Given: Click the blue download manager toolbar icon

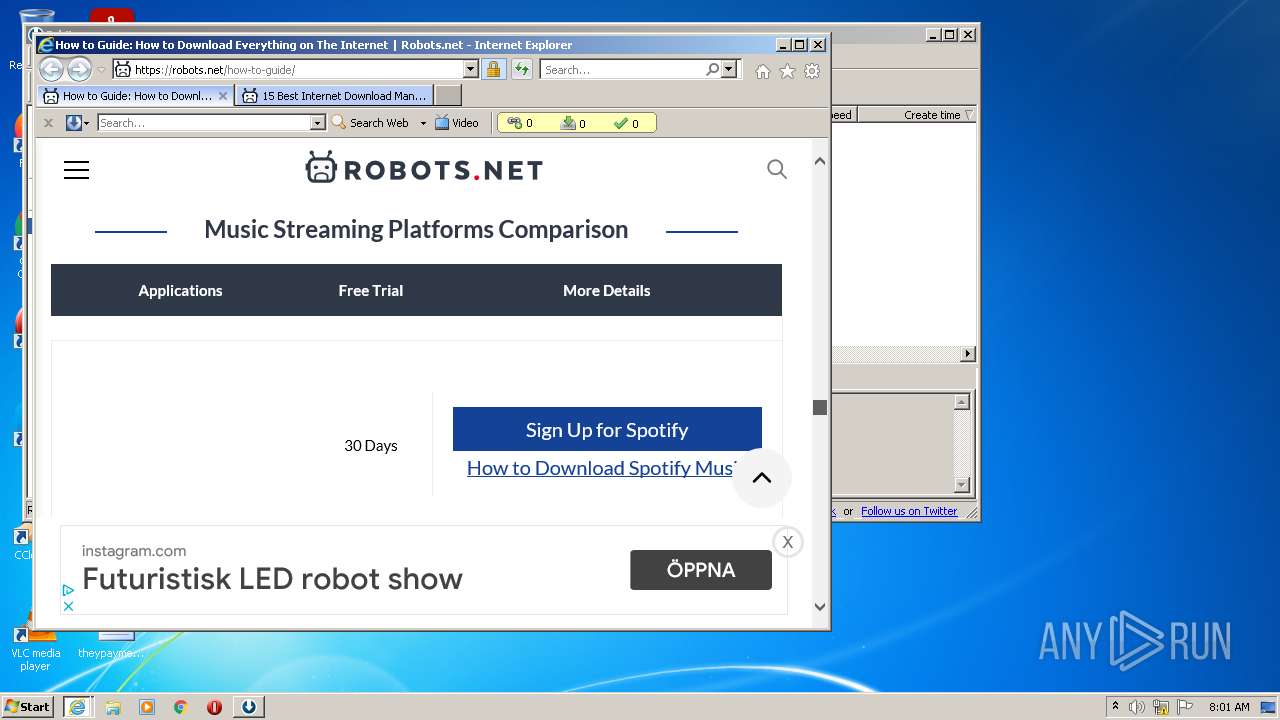Looking at the screenshot, I should (73, 123).
